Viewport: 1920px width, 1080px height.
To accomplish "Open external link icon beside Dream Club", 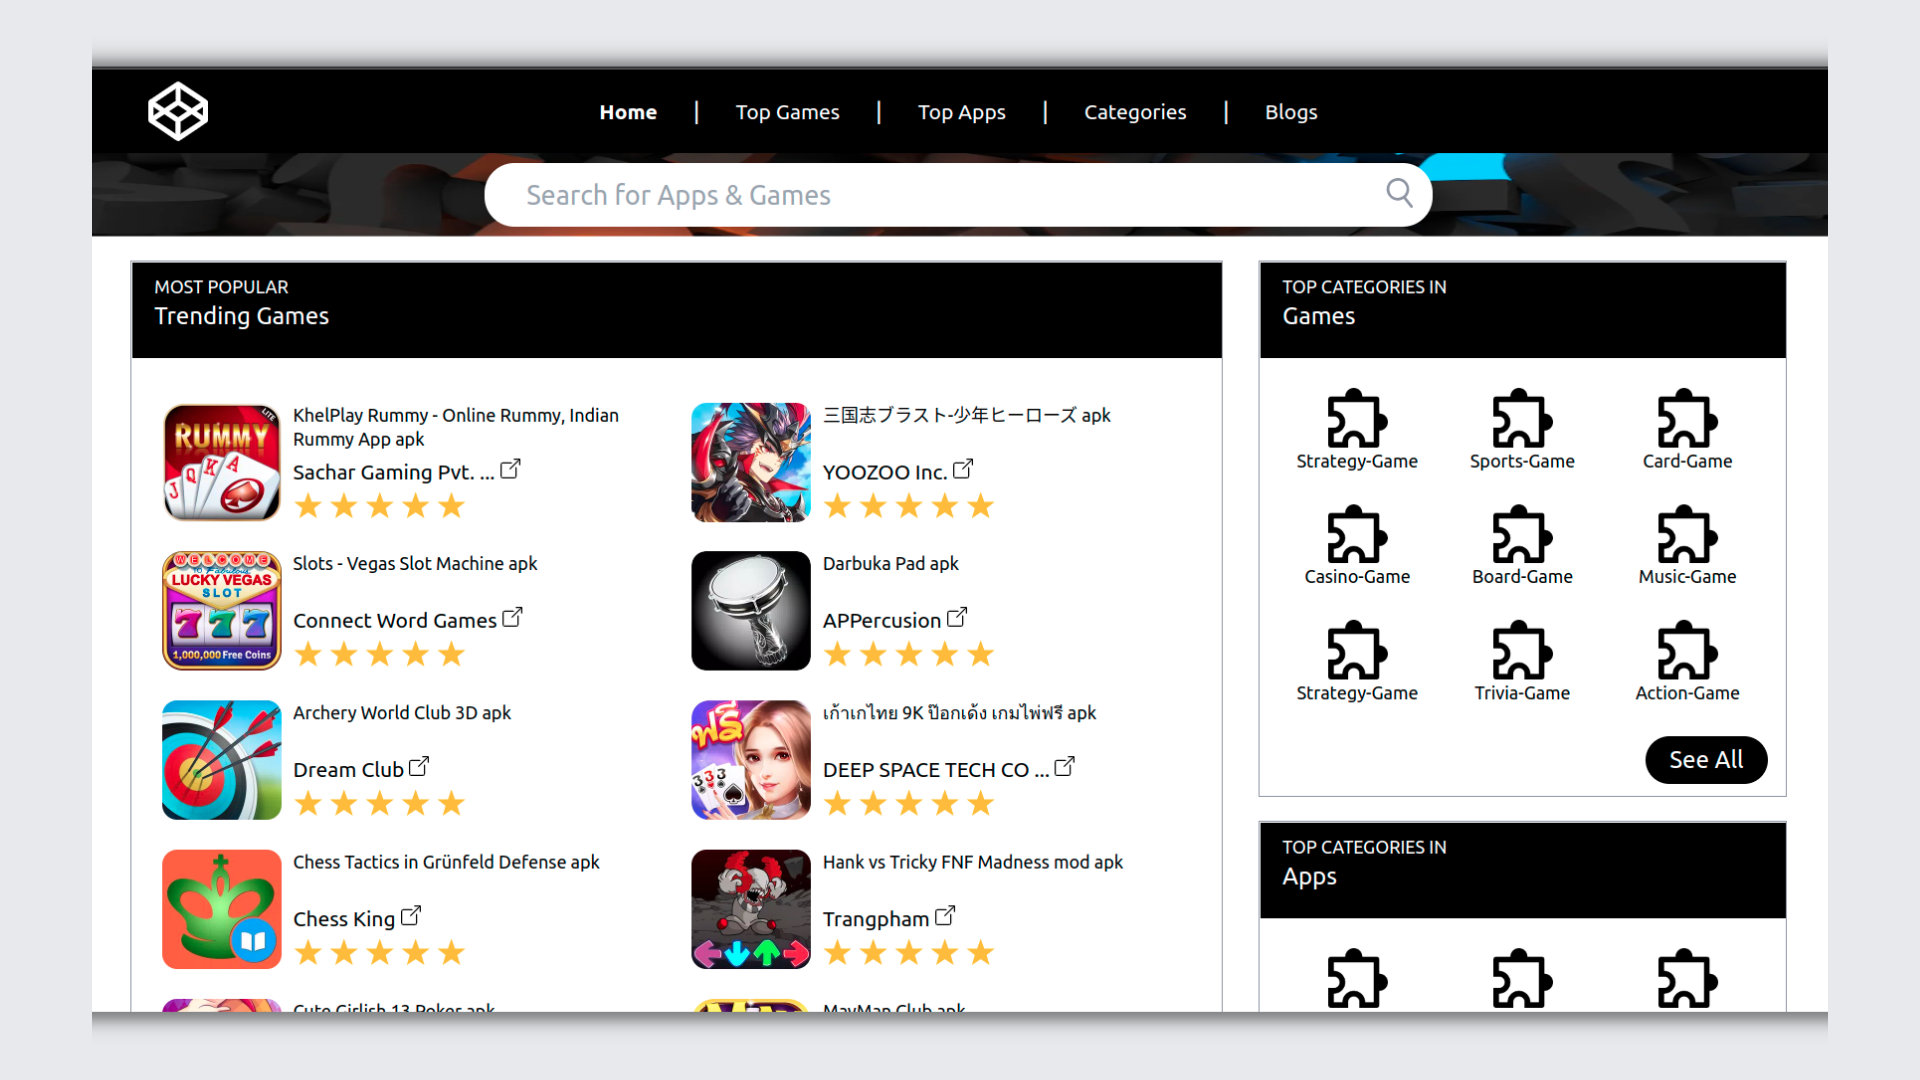I will (419, 767).
